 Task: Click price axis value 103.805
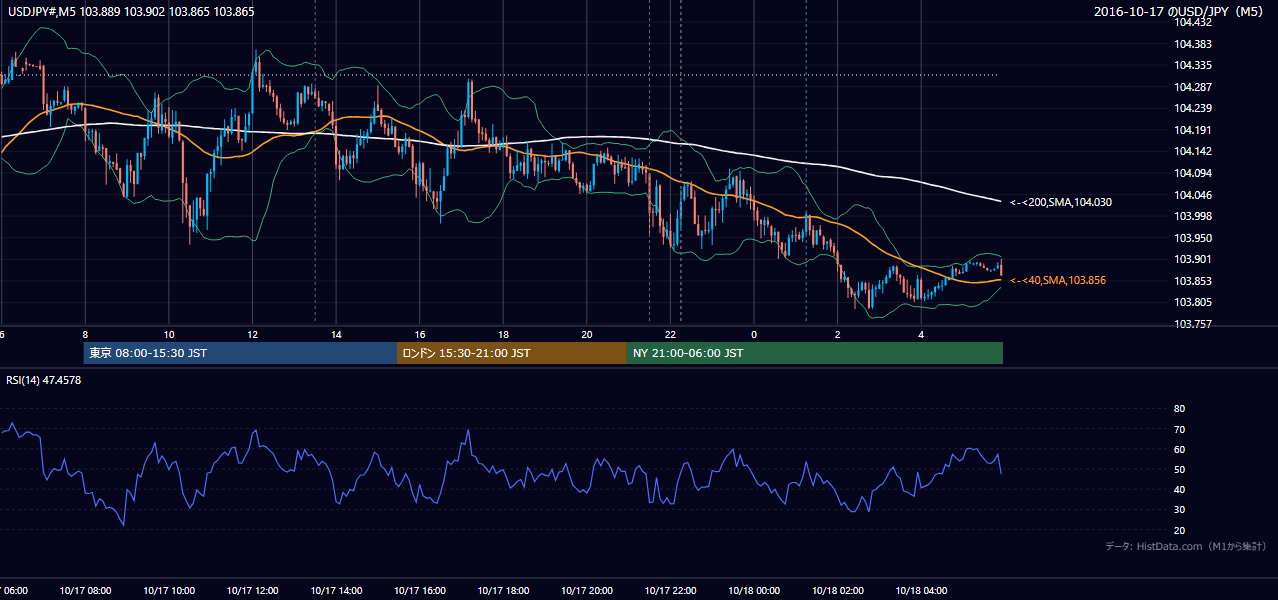[1193, 302]
